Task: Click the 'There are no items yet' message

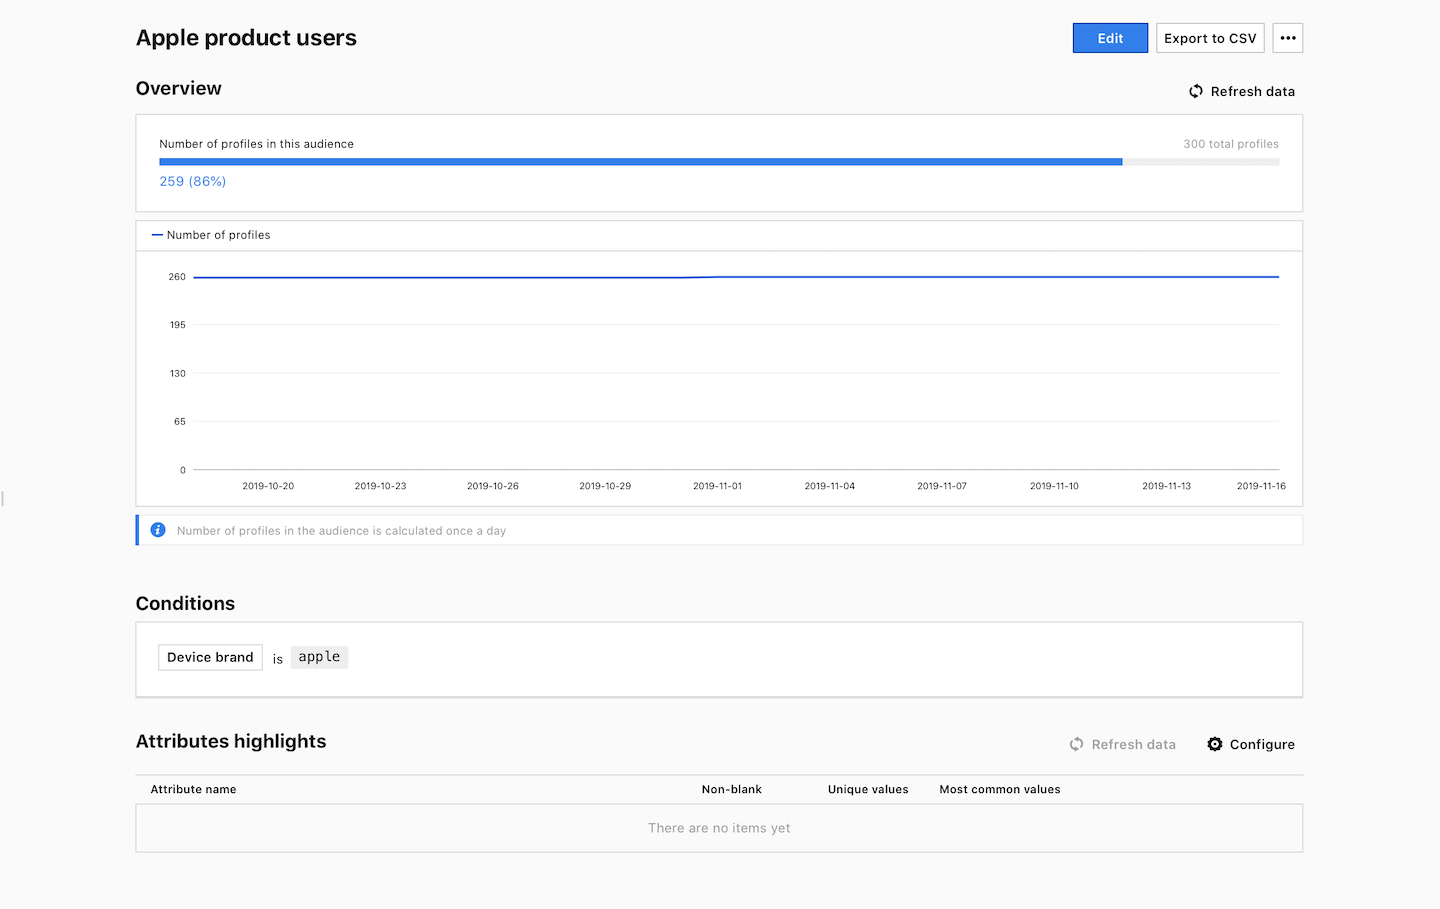Action: click(719, 828)
